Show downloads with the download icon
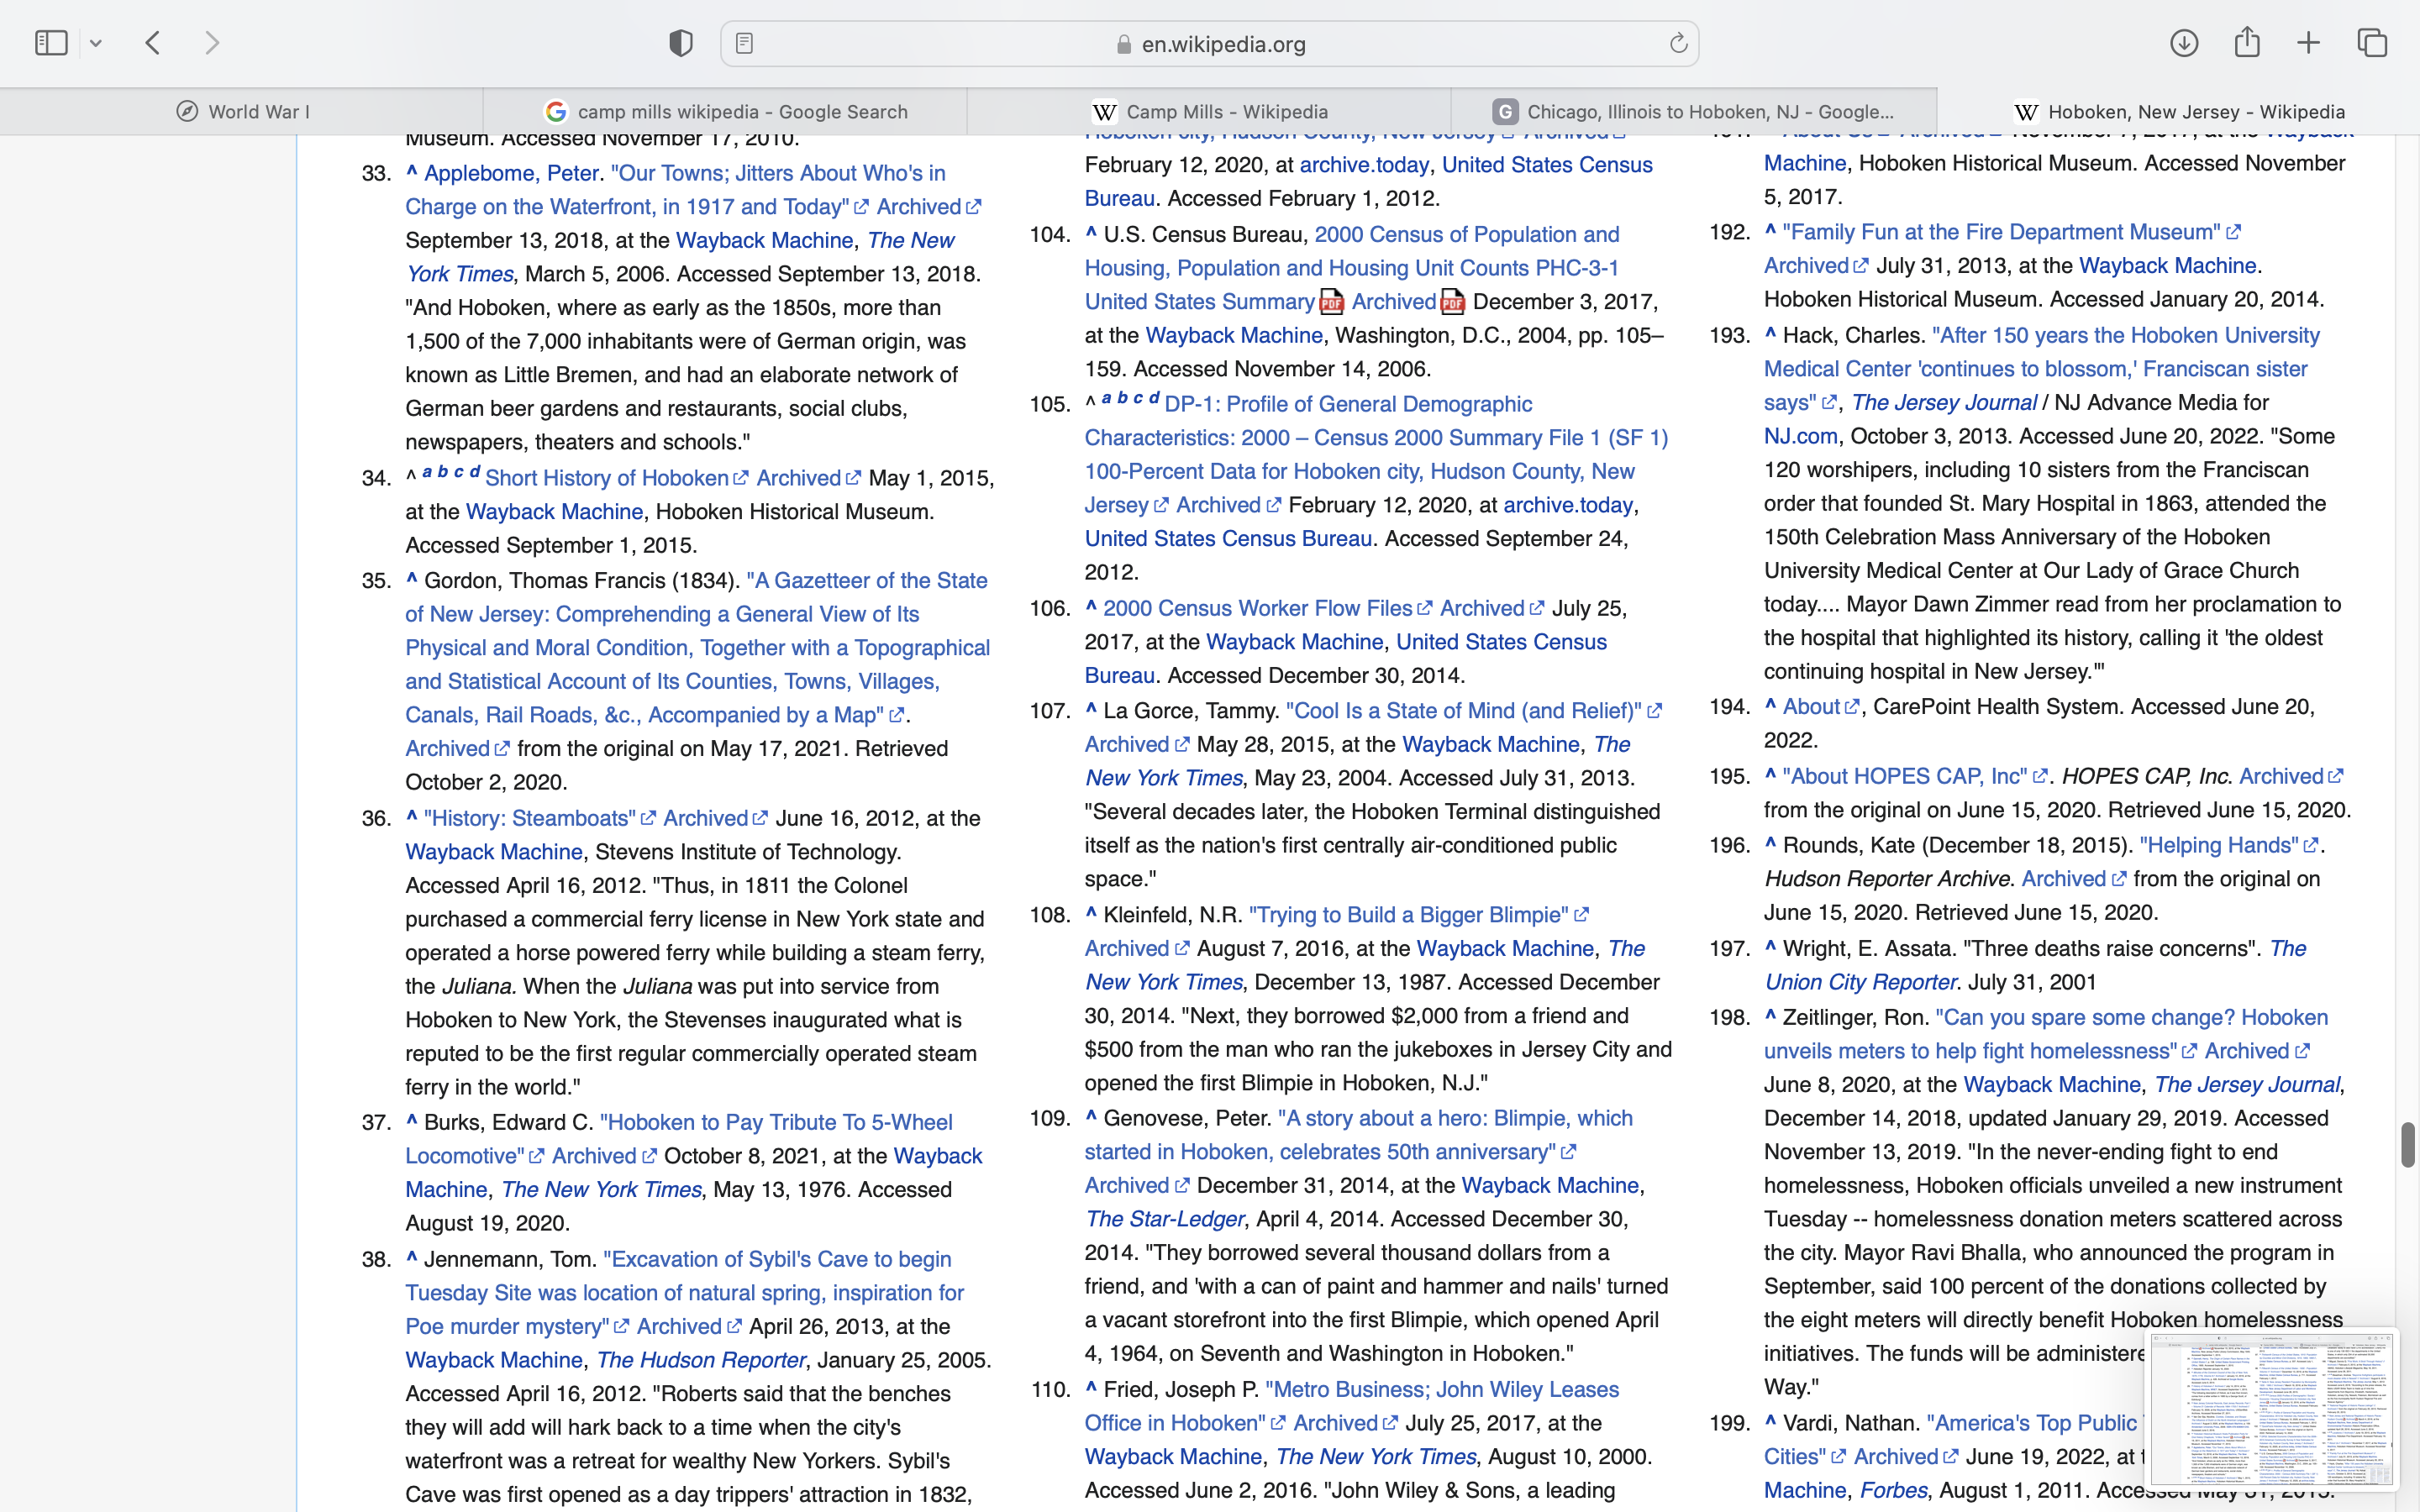Screen dimensions: 2420x1512 click(2184, 43)
